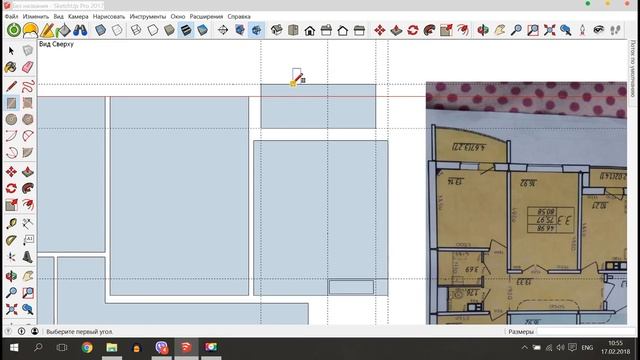Activate the Line pencil tool
This screenshot has width=640, height=360.
(11, 86)
